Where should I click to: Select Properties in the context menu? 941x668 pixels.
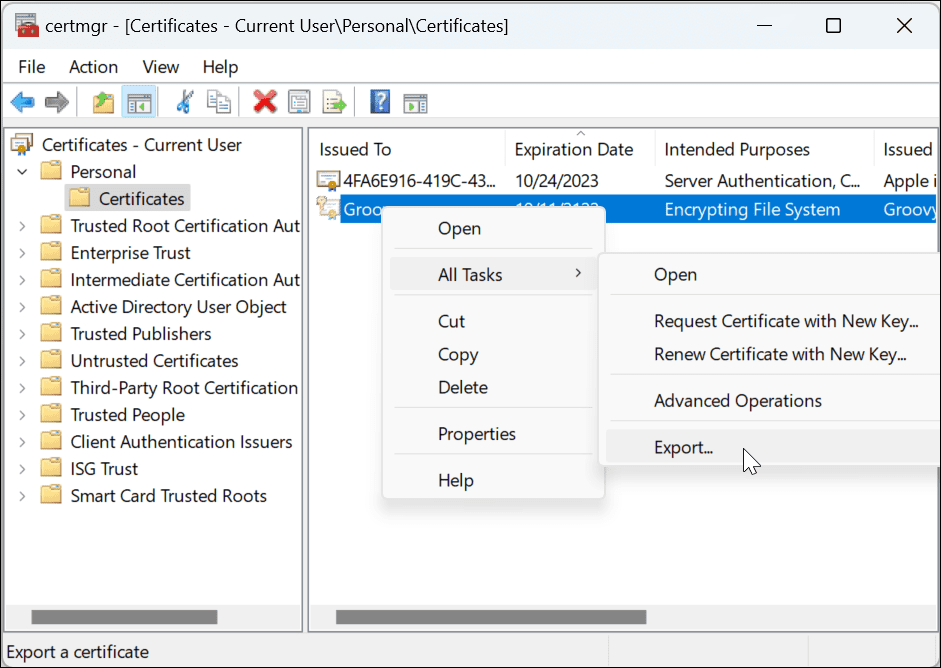coord(476,434)
